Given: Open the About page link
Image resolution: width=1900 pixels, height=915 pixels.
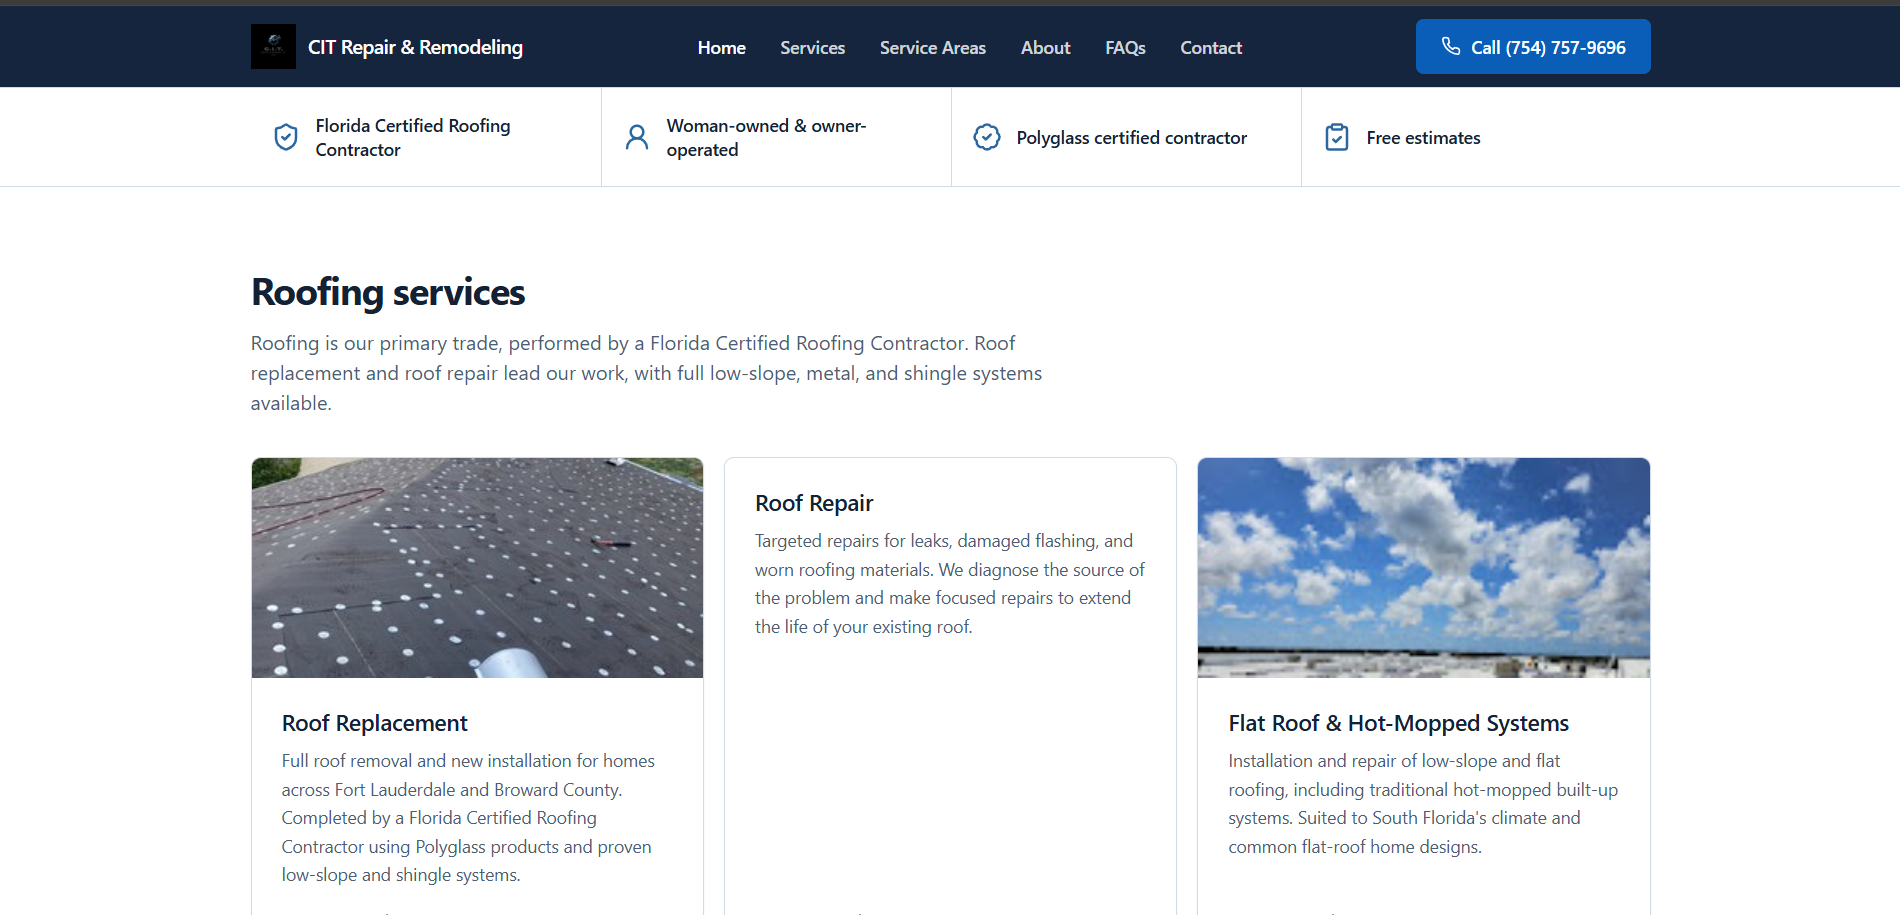Looking at the screenshot, I should tap(1046, 47).
